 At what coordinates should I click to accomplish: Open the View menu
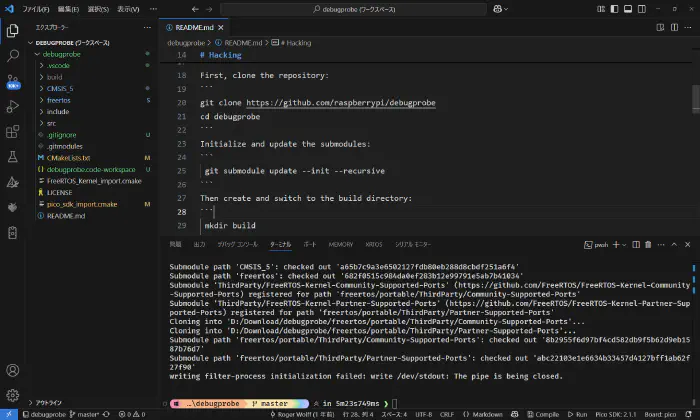tap(128, 9)
